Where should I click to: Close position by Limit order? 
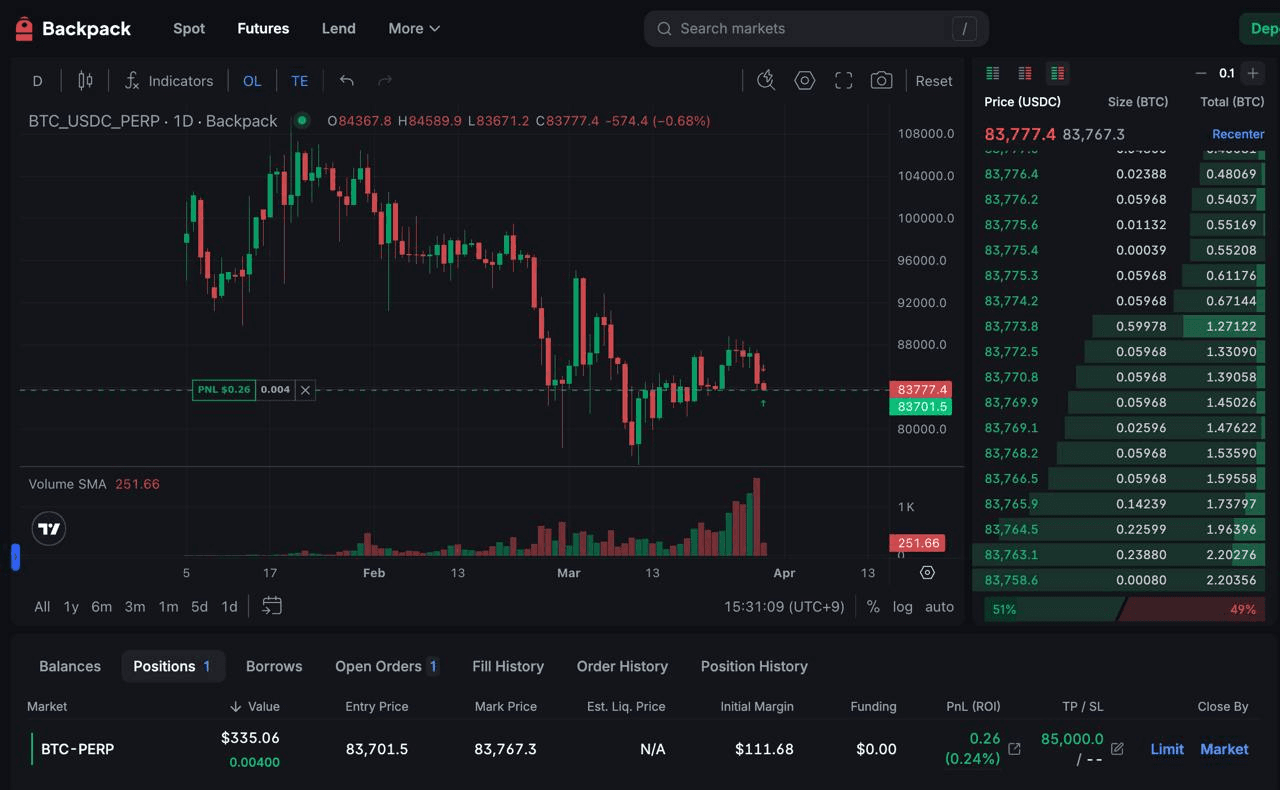[x=1167, y=749]
